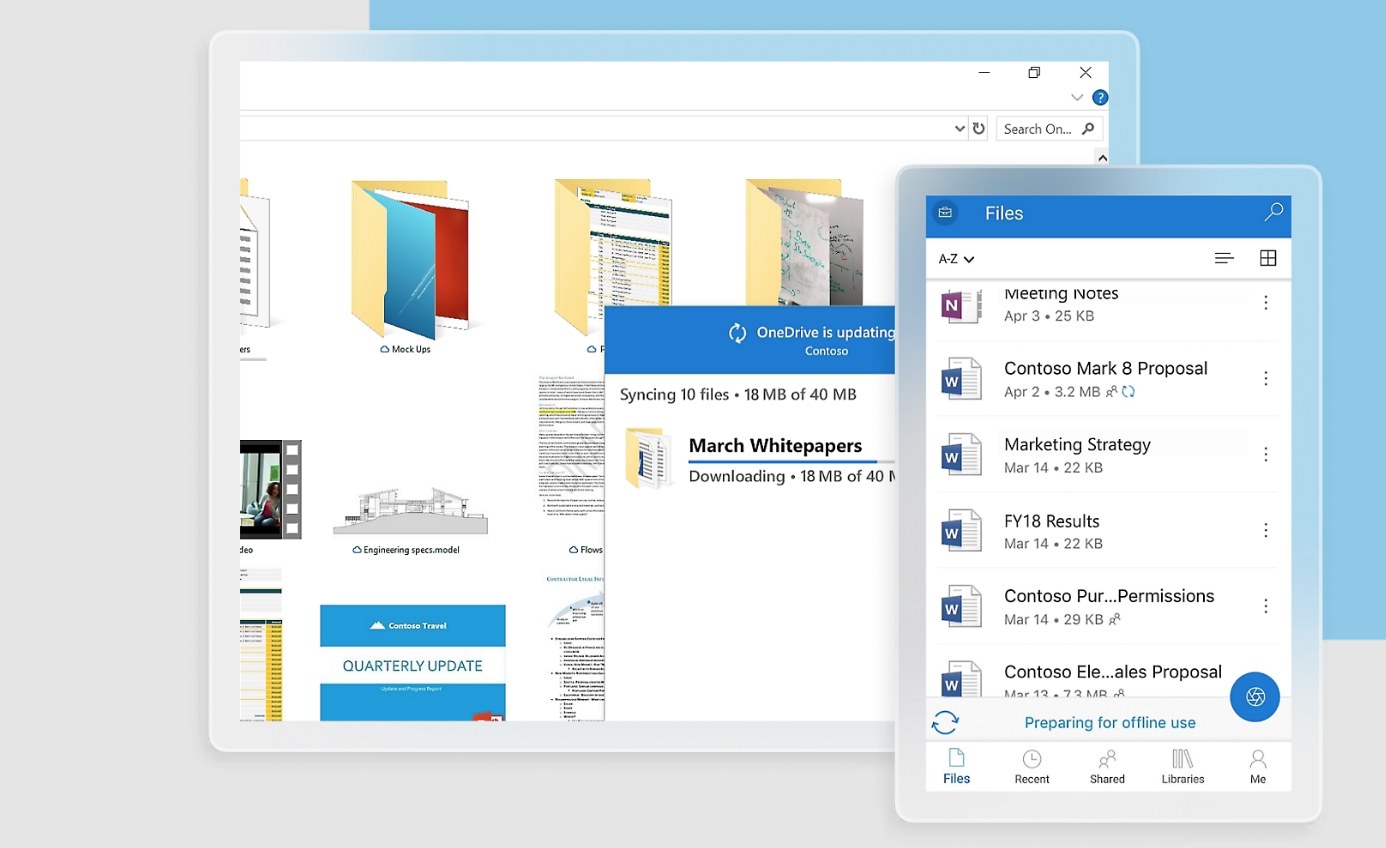
Task: Switch to the Libraries tab
Action: 1183,766
